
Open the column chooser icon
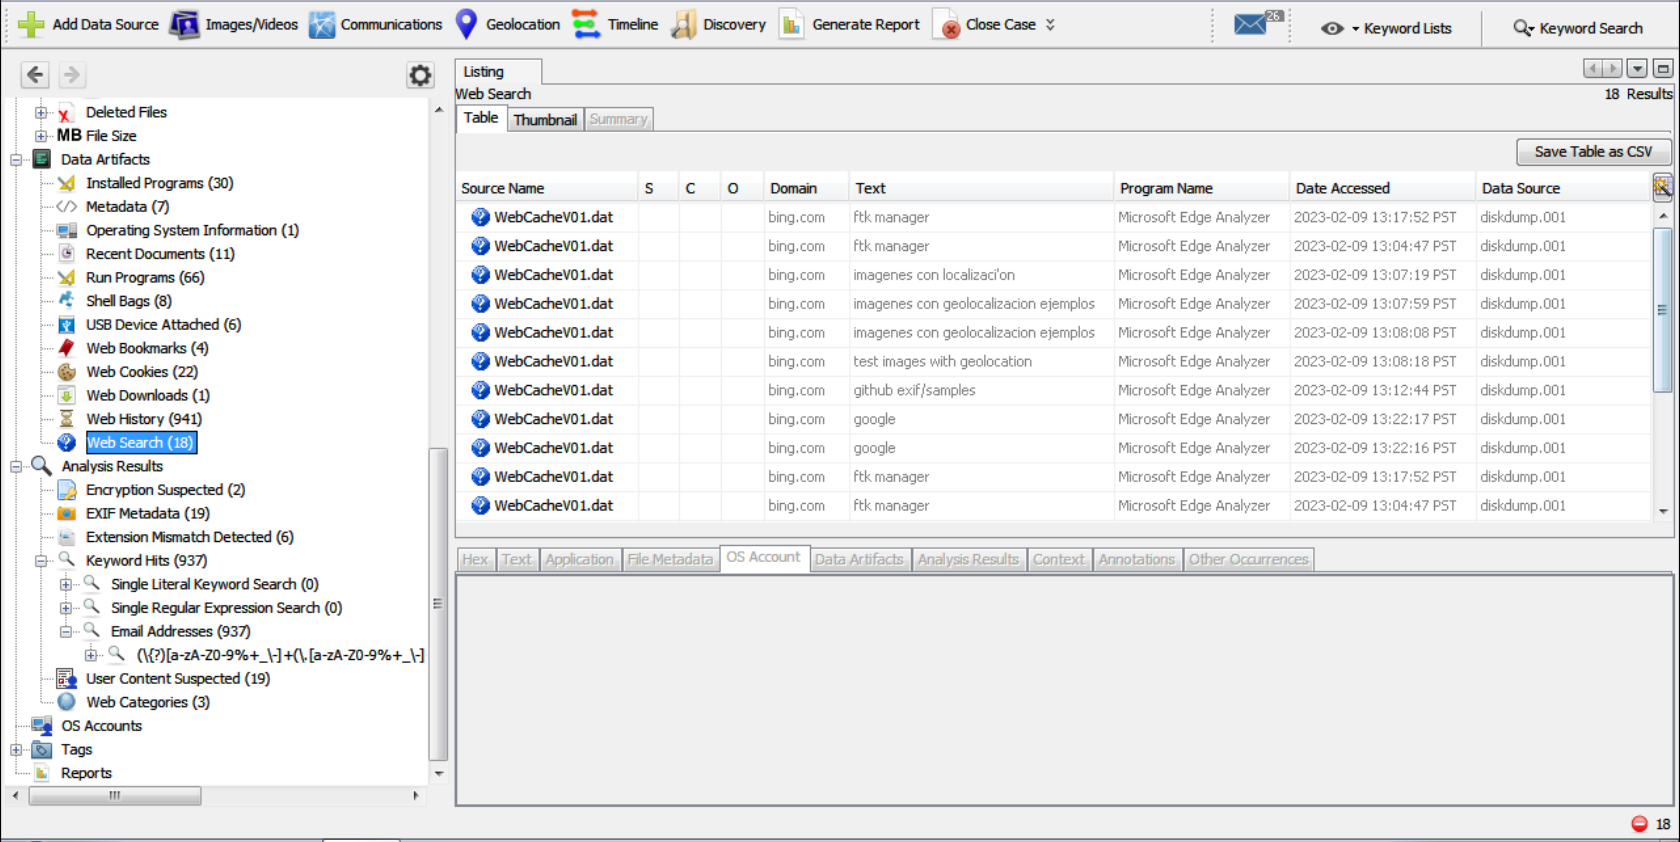[x=1661, y=187]
